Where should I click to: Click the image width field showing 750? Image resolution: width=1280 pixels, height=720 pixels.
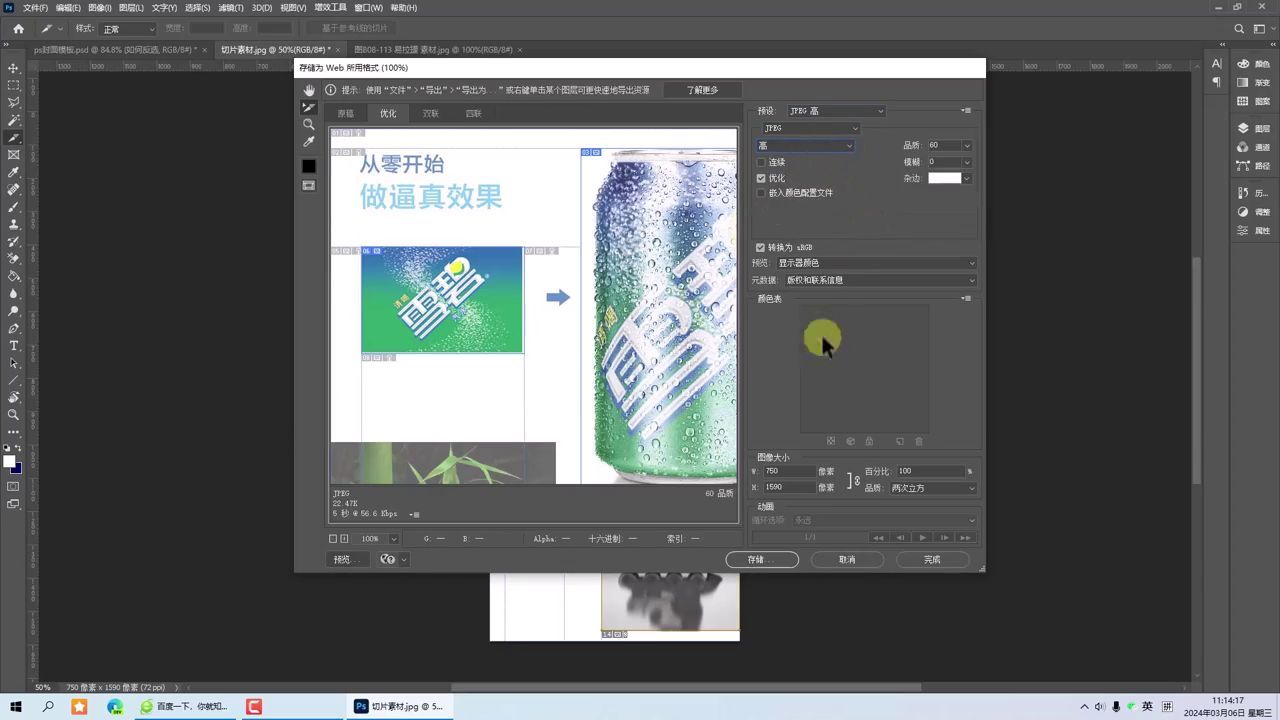pyautogui.click(x=788, y=471)
